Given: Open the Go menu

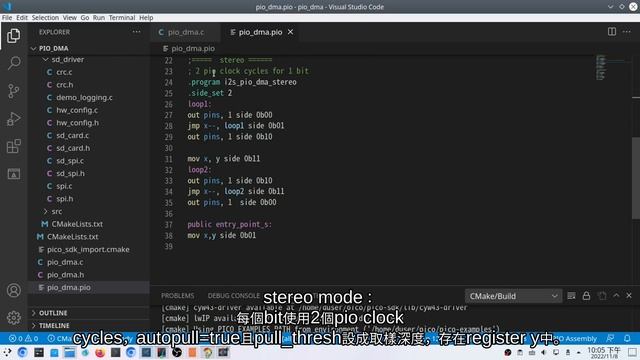Looking at the screenshot, I should pos(84,18).
